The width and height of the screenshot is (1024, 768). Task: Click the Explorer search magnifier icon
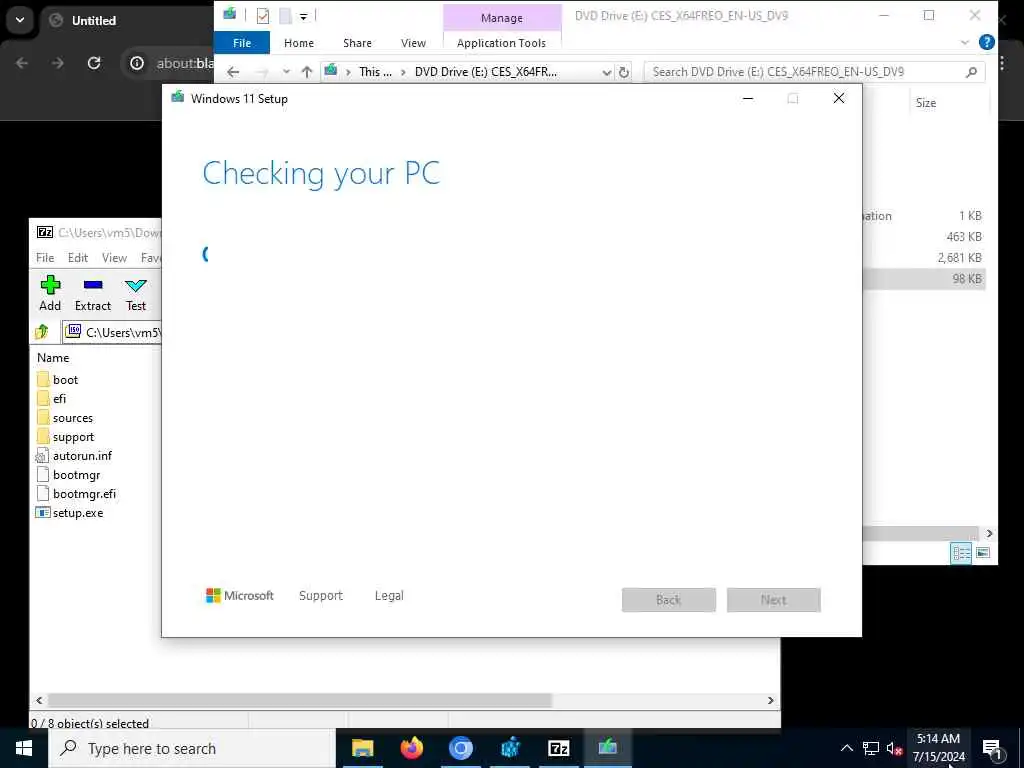[972, 72]
